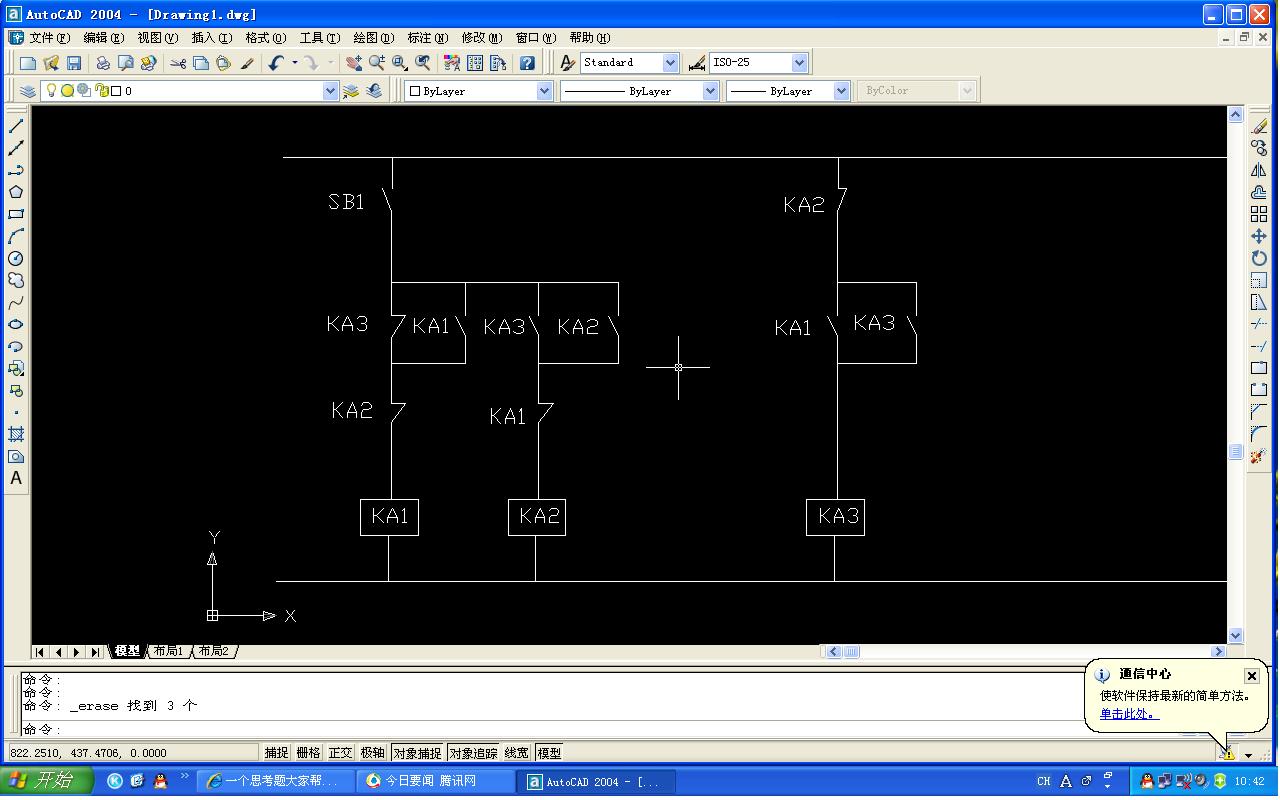This screenshot has height=800, width=1280.
Task: Select the Polygon draw tool
Action: [16, 192]
